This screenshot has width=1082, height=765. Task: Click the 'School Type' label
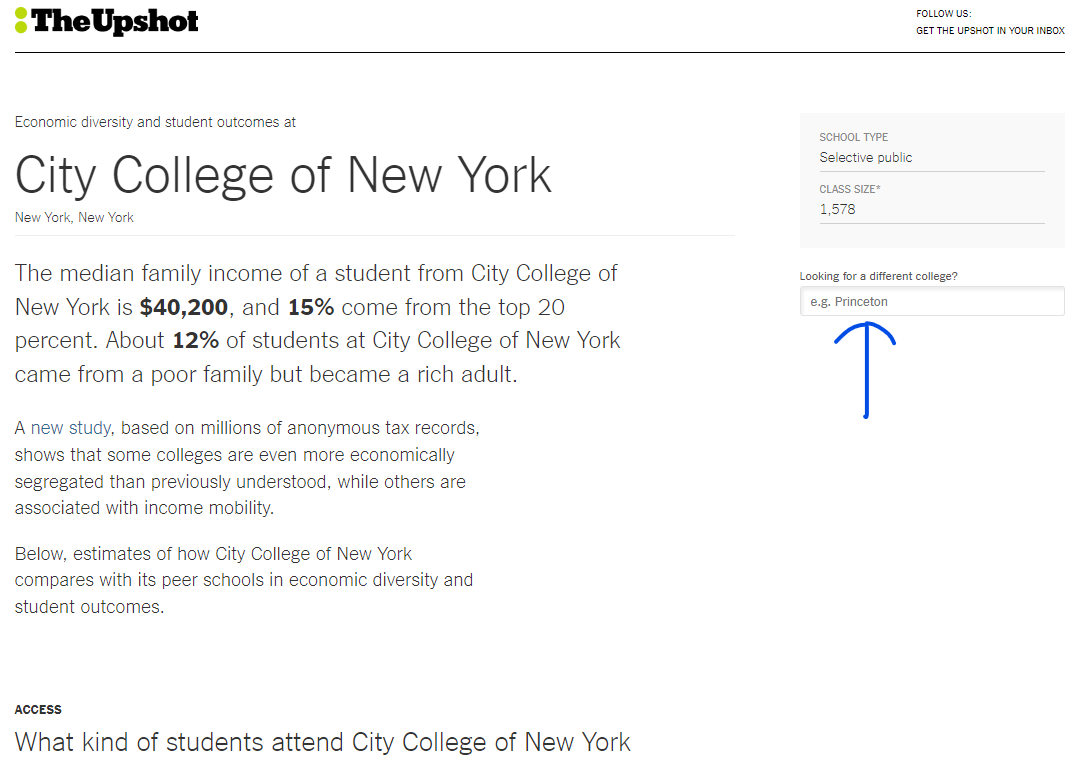[853, 137]
